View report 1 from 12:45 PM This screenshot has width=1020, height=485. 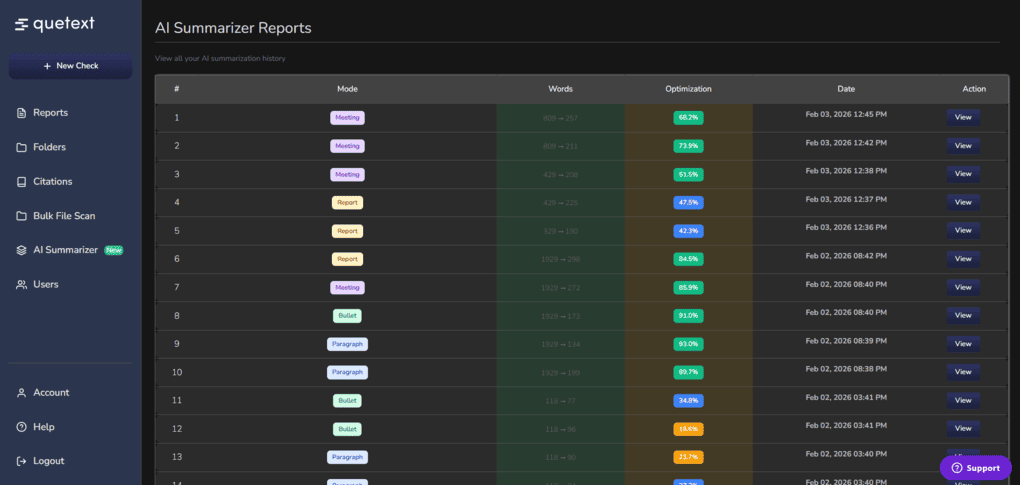[963, 118]
